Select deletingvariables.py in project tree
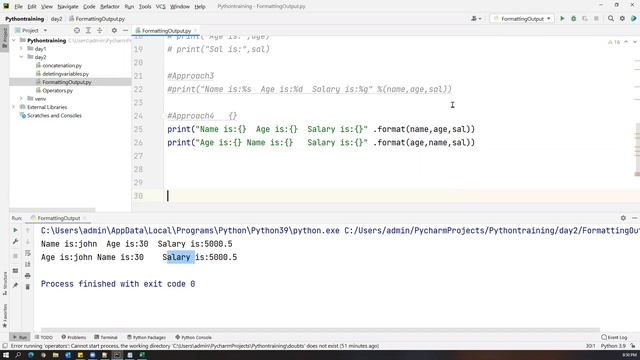 (x=65, y=74)
